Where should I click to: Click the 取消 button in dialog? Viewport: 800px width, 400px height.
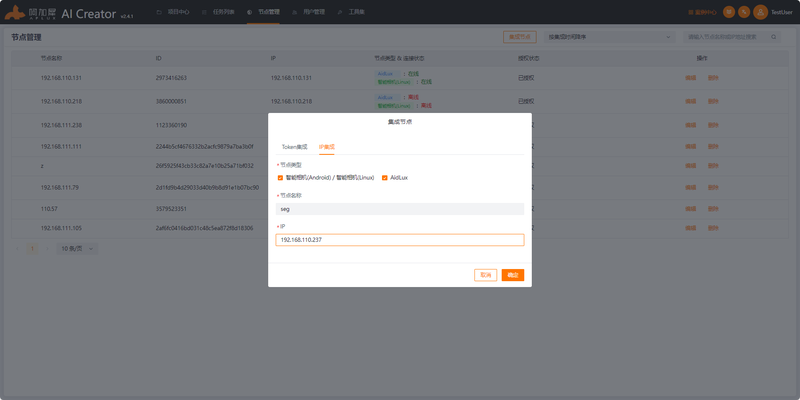[485, 275]
